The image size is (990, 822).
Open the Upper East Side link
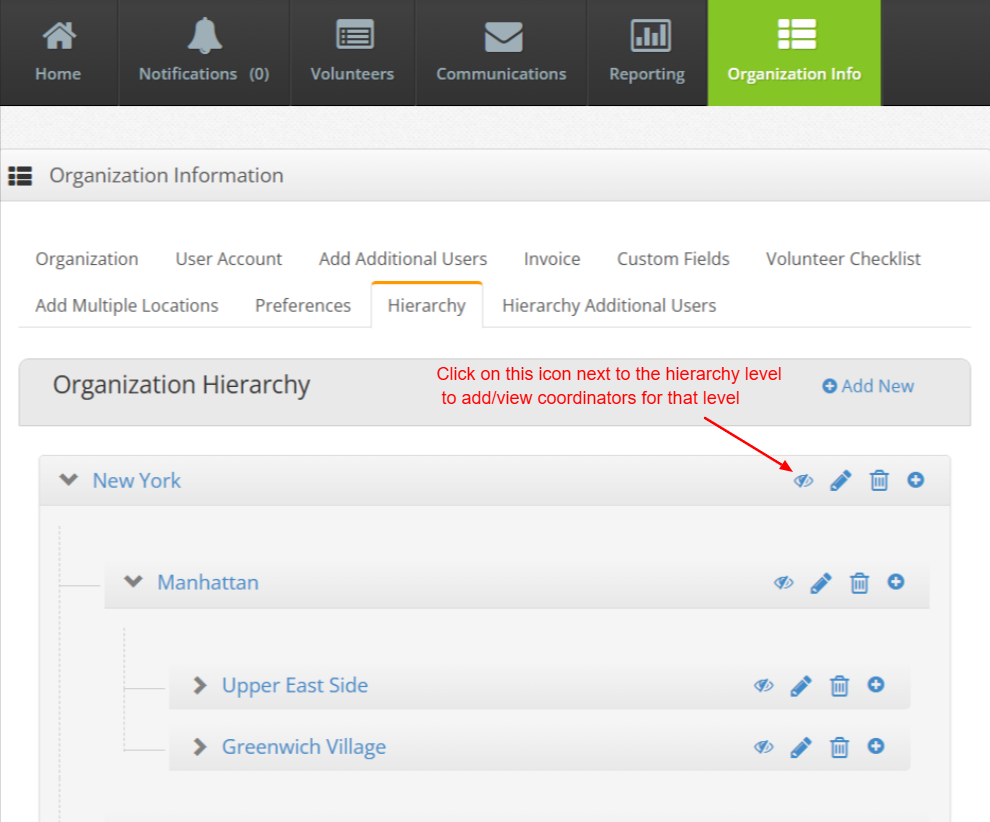coord(294,685)
